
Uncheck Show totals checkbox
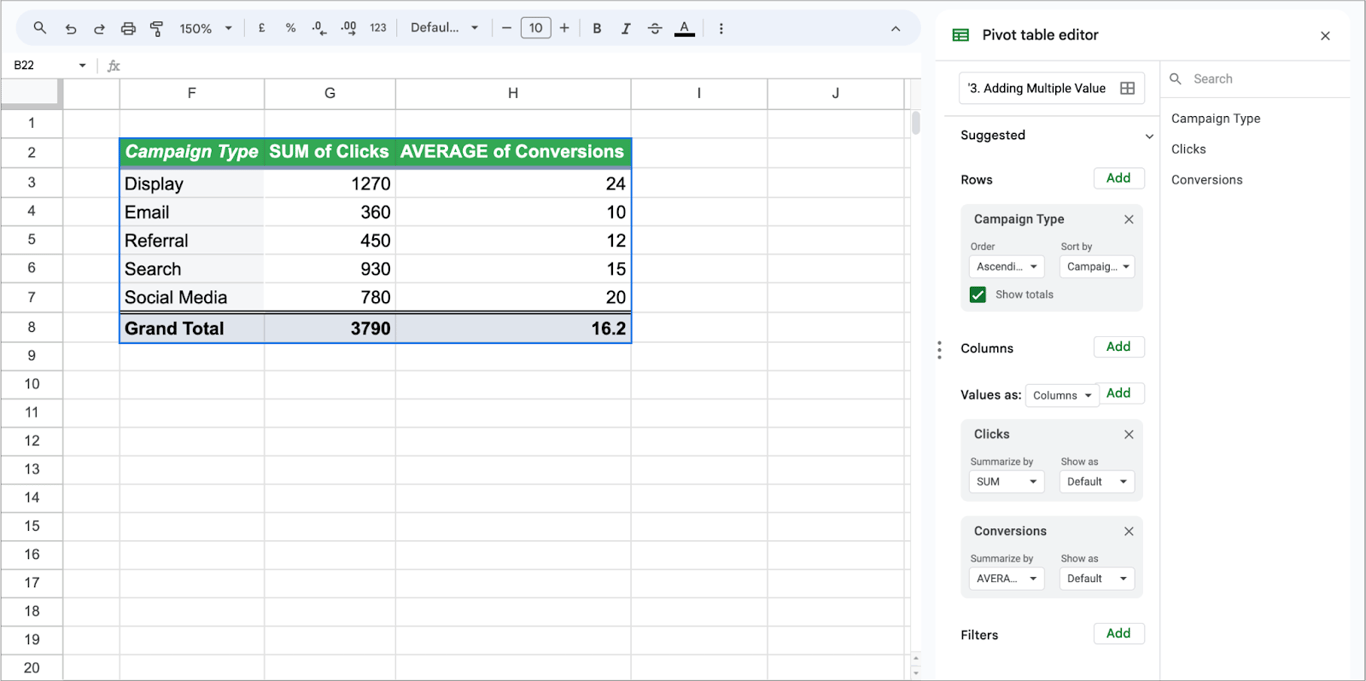point(978,294)
